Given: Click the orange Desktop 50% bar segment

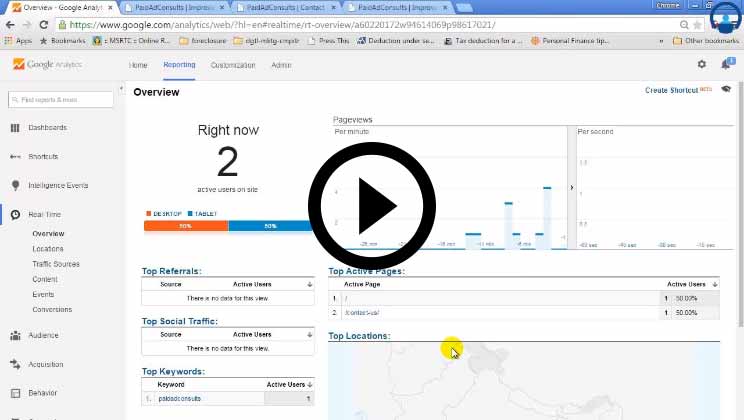Looking at the screenshot, I should point(185,226).
